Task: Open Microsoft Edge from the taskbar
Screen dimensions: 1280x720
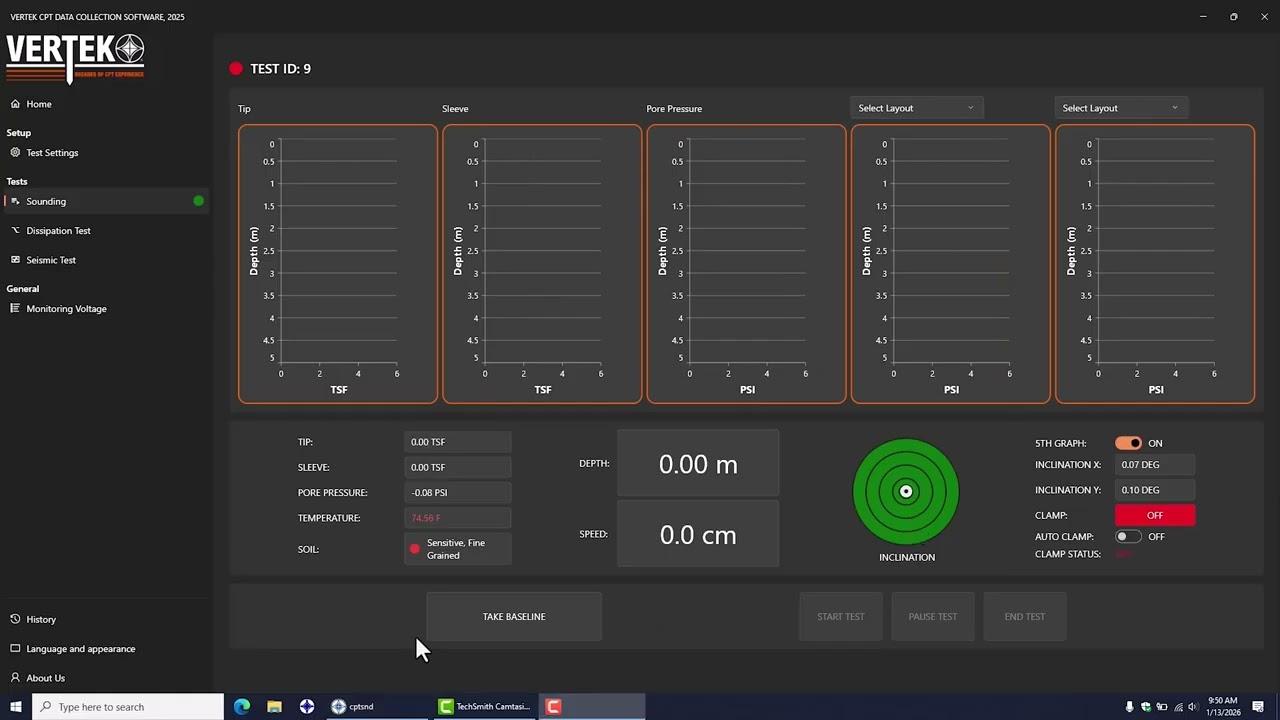Action: point(242,707)
